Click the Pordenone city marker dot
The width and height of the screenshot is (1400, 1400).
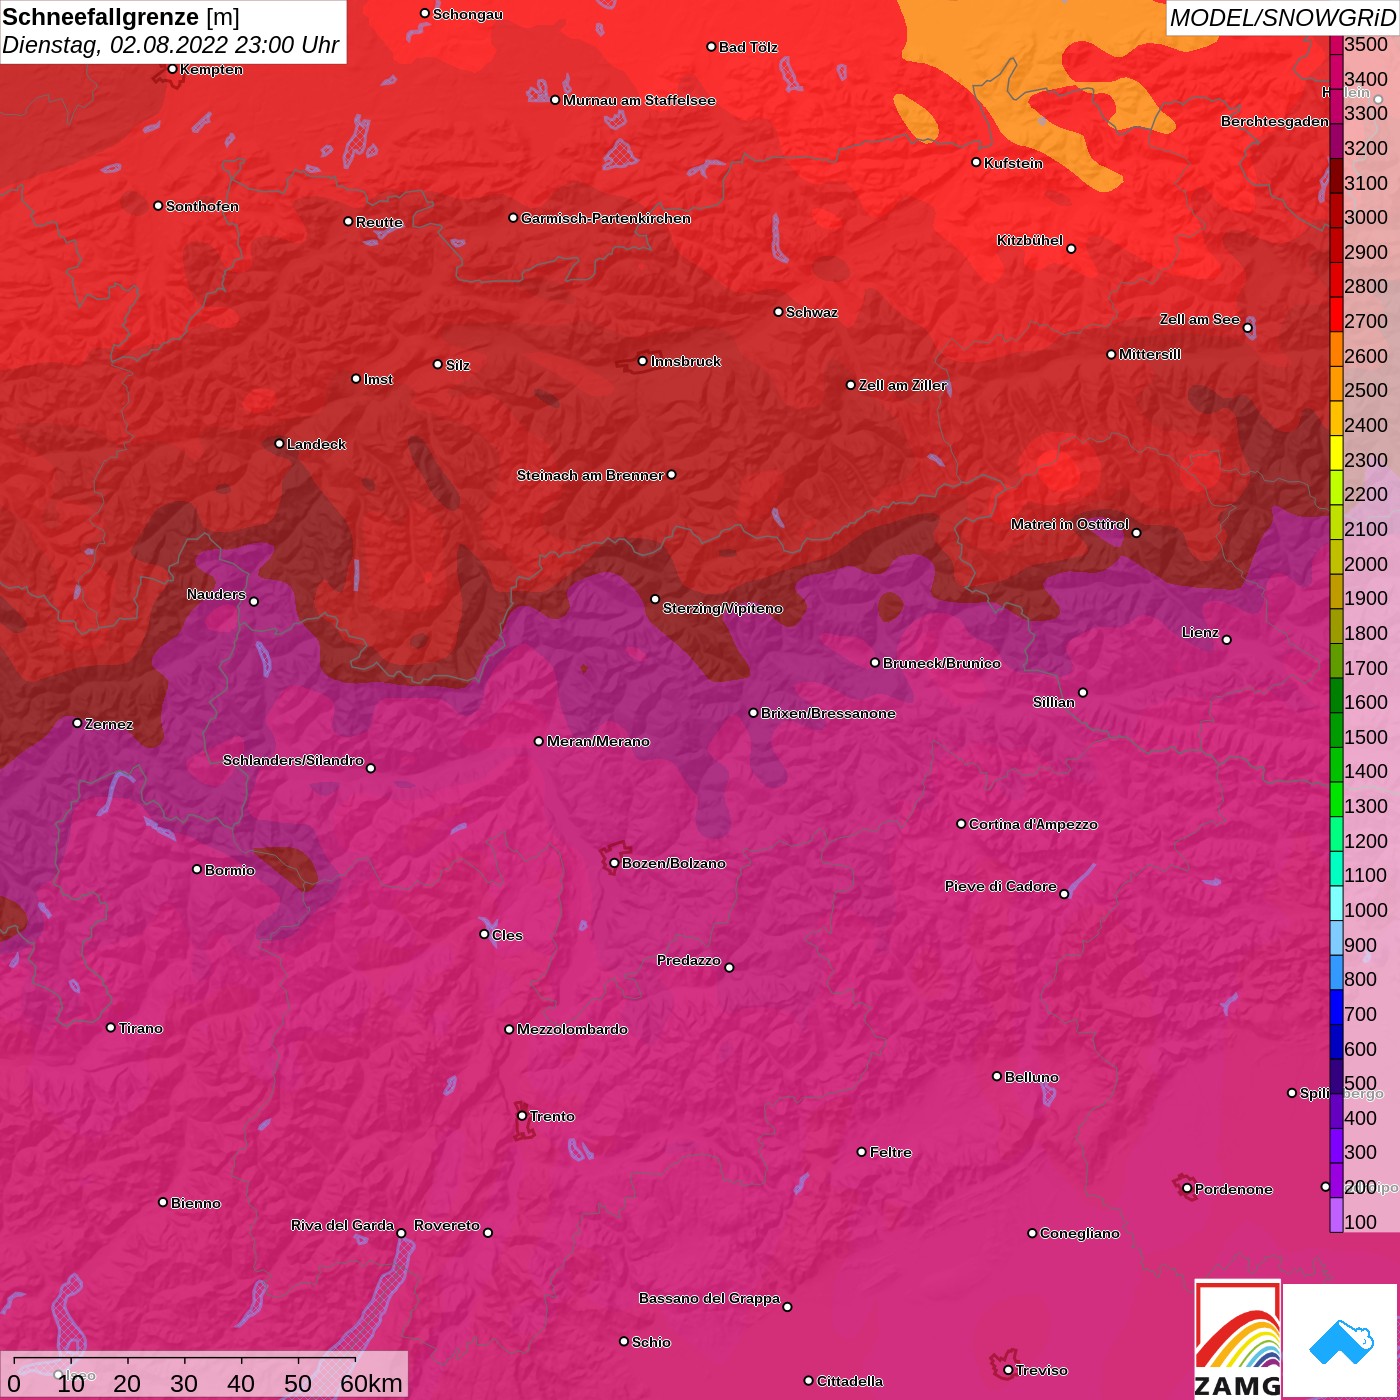(x=1187, y=1189)
